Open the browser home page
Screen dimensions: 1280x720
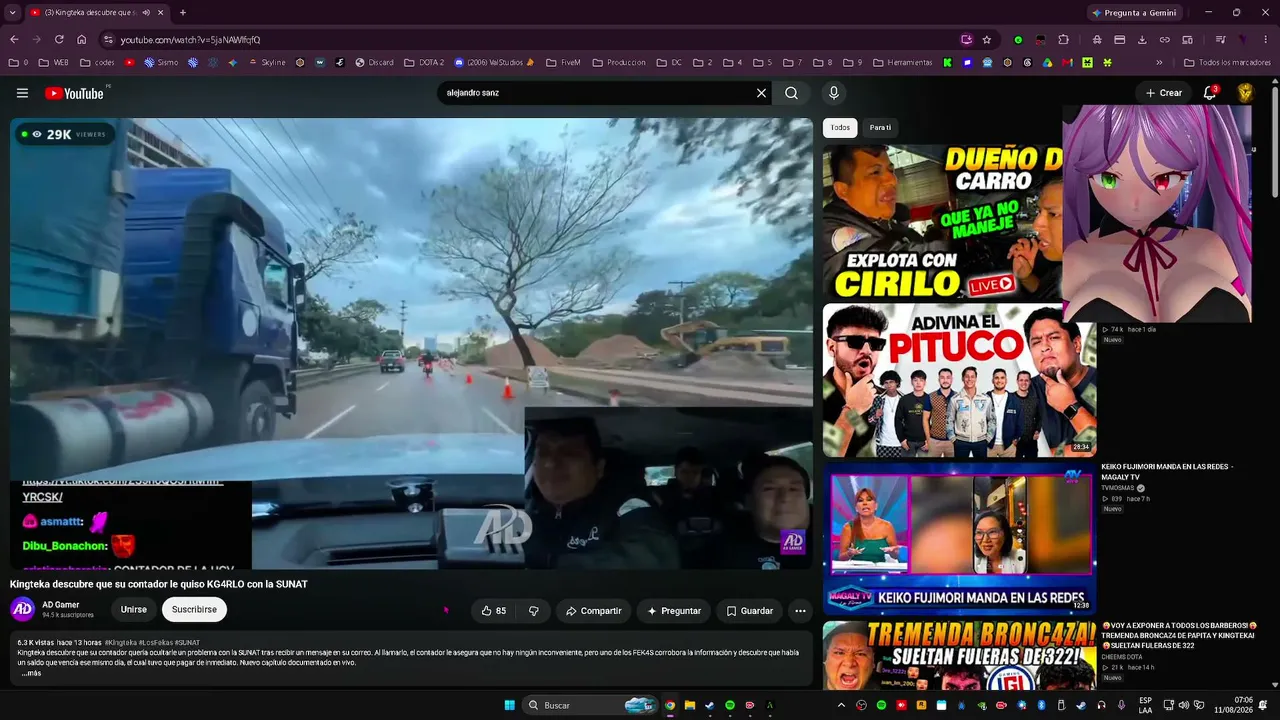[x=82, y=40]
